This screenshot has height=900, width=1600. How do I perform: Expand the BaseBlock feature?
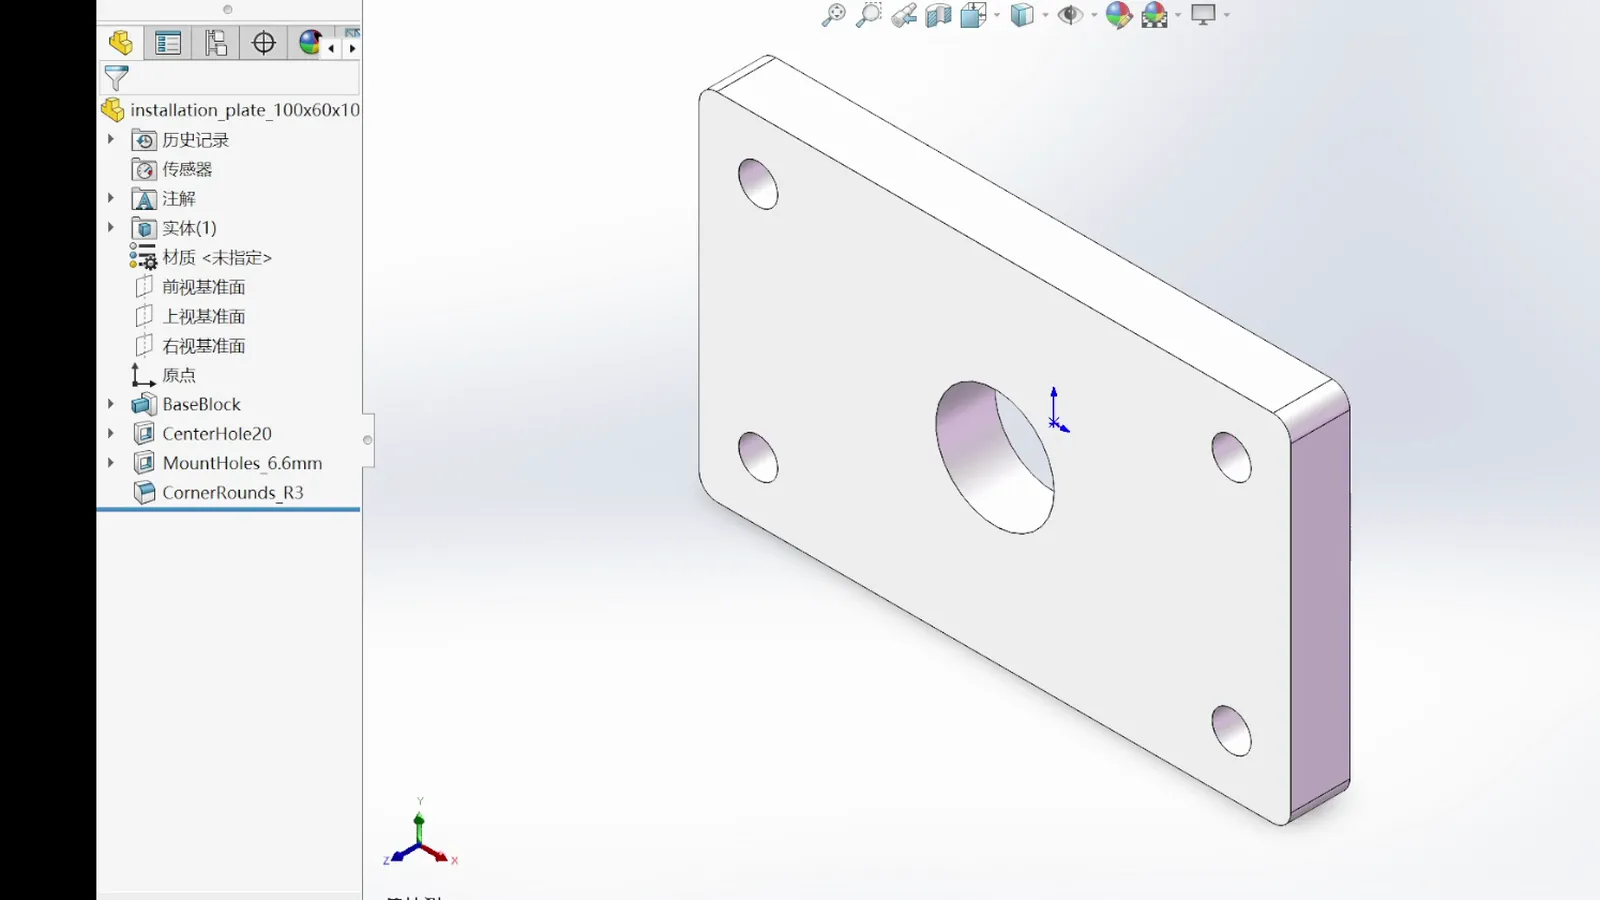click(111, 404)
